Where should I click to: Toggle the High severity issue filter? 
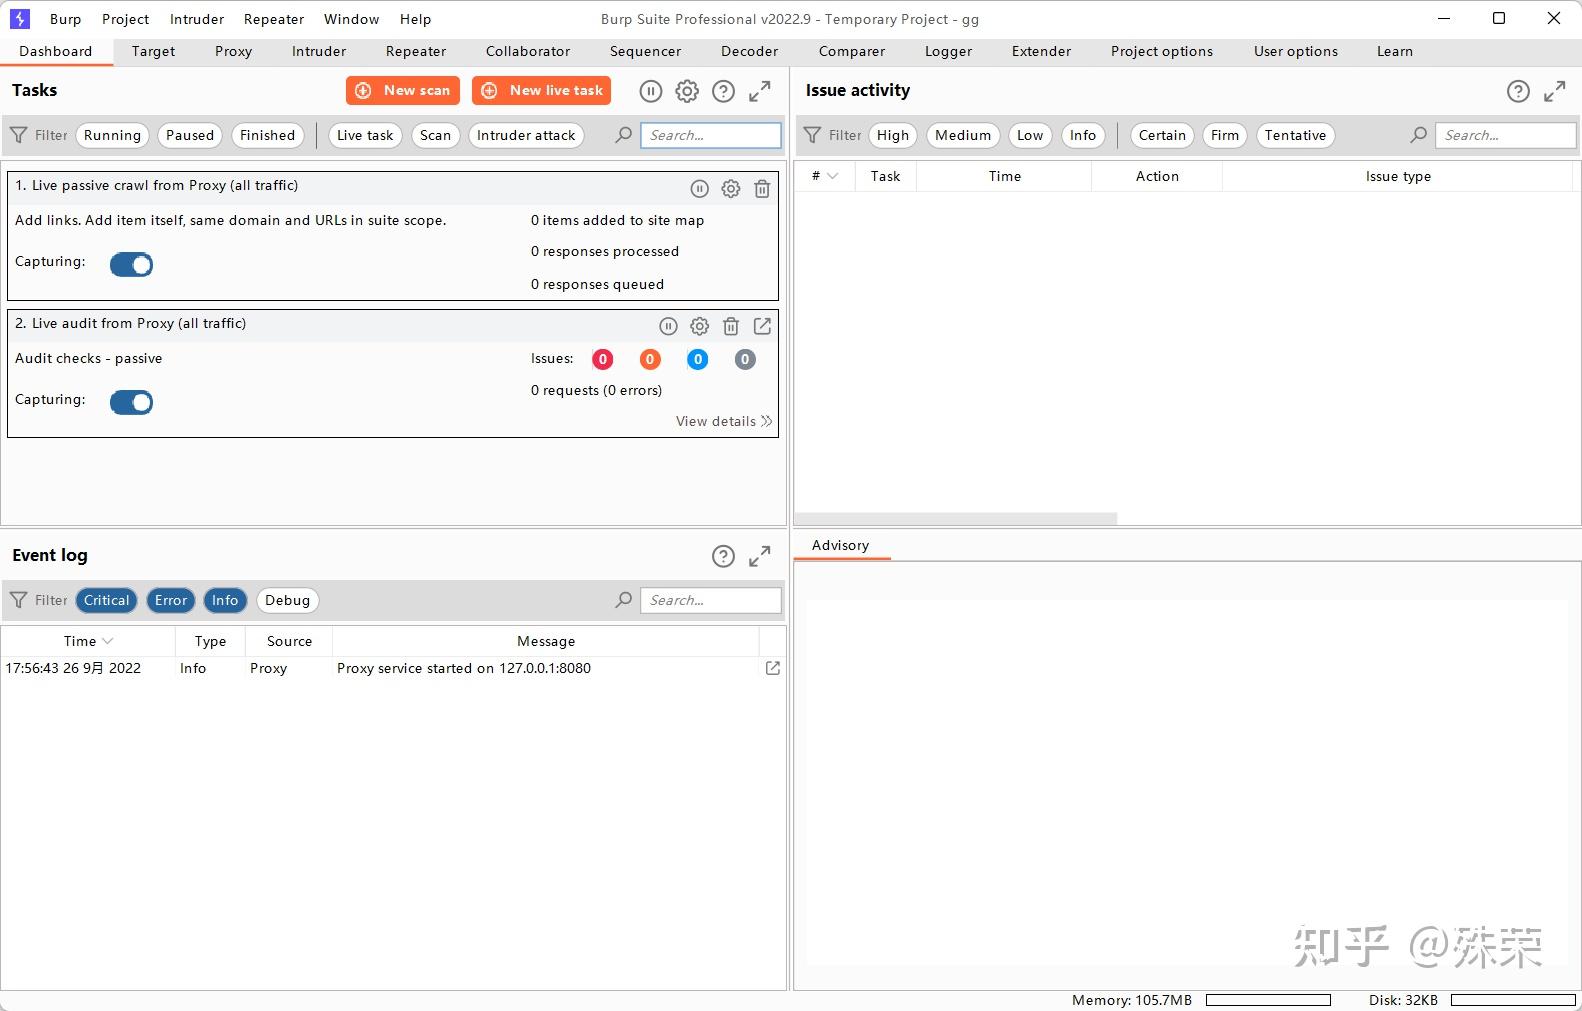[892, 135]
